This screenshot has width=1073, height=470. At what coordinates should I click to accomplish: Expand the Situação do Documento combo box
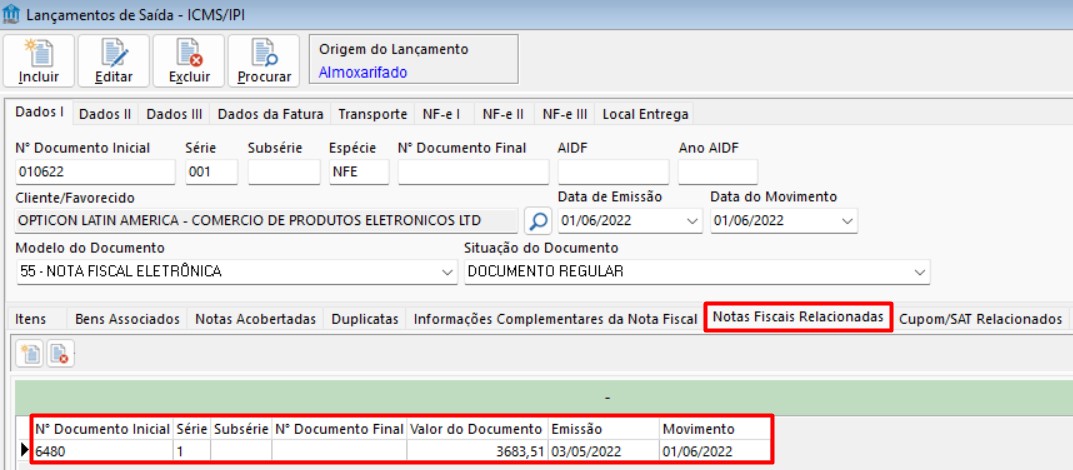(x=920, y=272)
